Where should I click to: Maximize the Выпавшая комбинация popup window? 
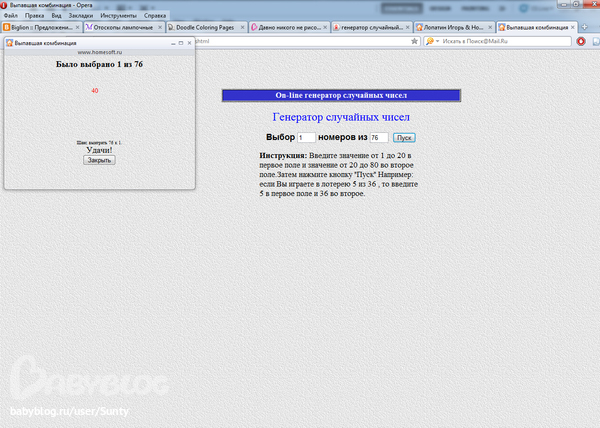pos(181,44)
